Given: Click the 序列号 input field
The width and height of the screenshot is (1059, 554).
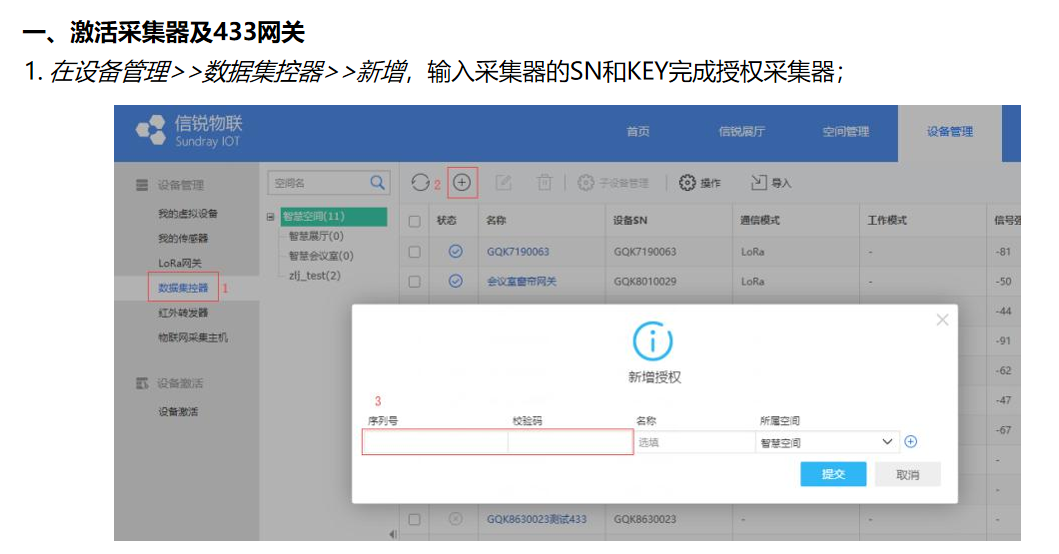Looking at the screenshot, I should (x=435, y=443).
